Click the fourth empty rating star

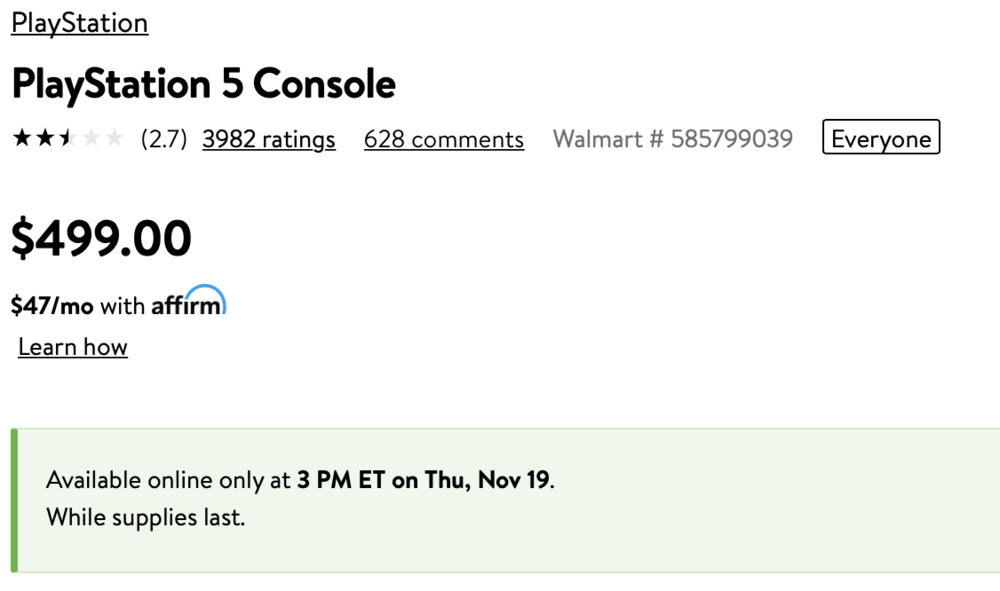click(91, 139)
